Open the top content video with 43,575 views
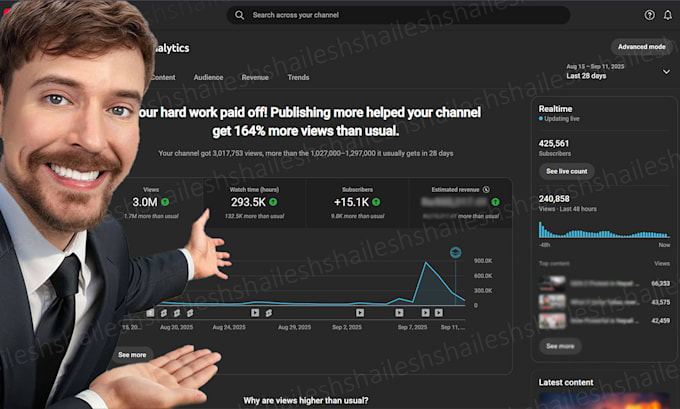680x409 pixels. click(x=604, y=302)
